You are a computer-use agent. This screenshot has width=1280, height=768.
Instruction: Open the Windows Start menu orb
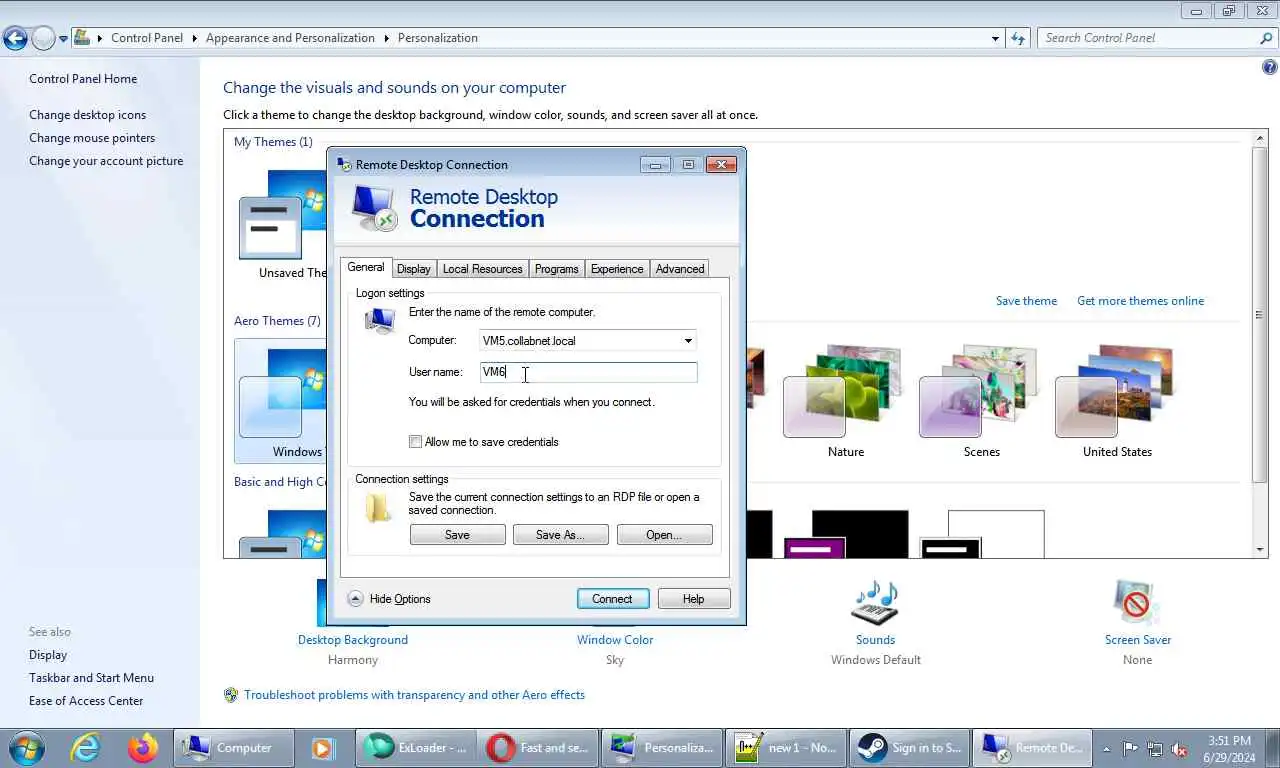(x=26, y=747)
